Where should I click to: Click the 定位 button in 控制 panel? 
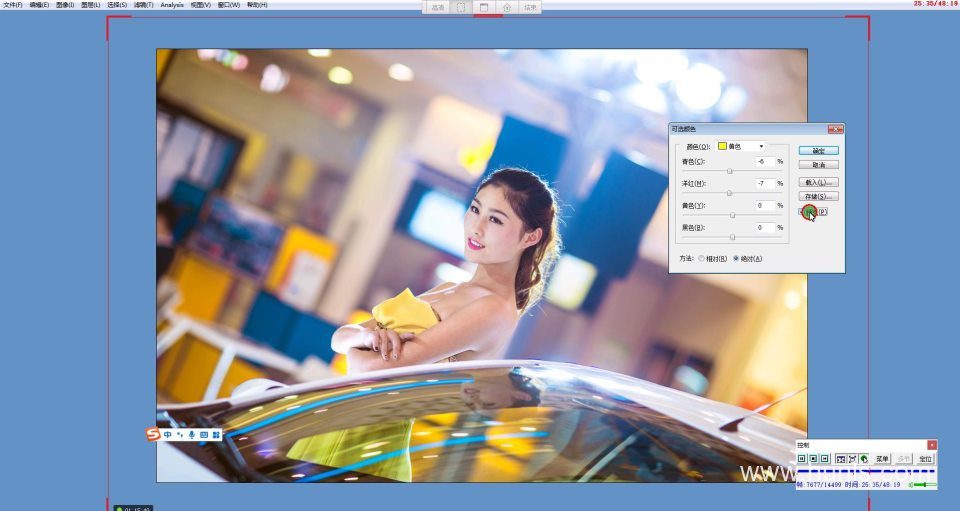pyautogui.click(x=925, y=458)
